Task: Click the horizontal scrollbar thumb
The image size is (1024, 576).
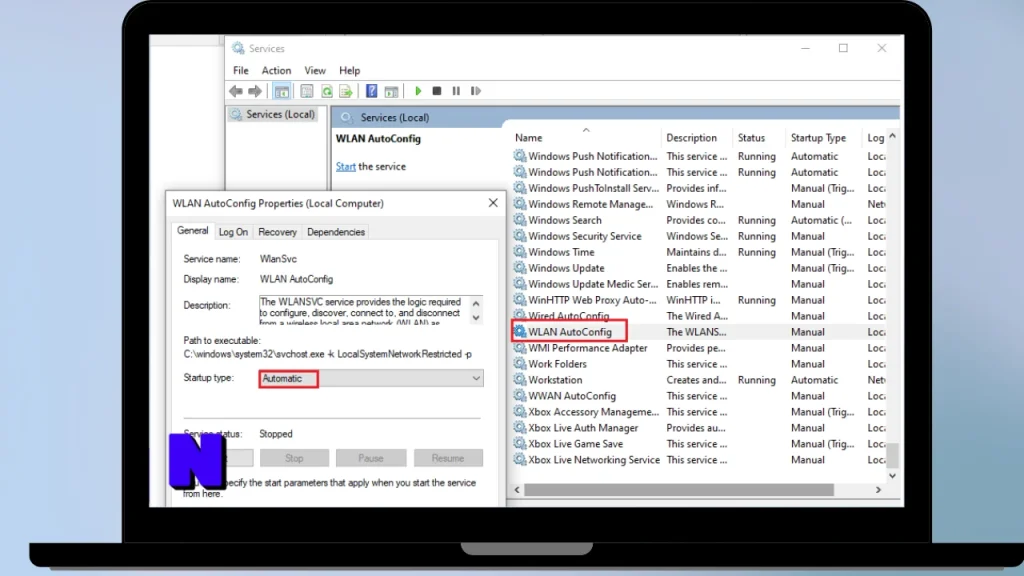Action: point(679,489)
